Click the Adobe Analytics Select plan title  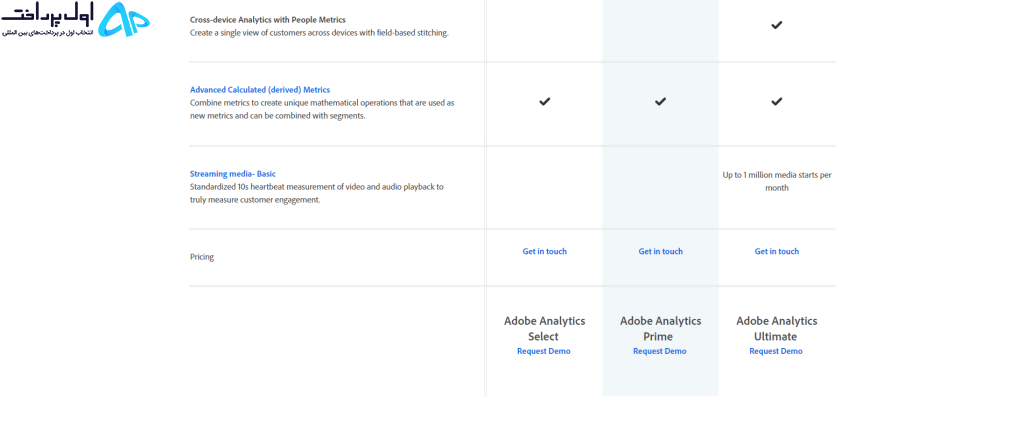[x=545, y=329]
